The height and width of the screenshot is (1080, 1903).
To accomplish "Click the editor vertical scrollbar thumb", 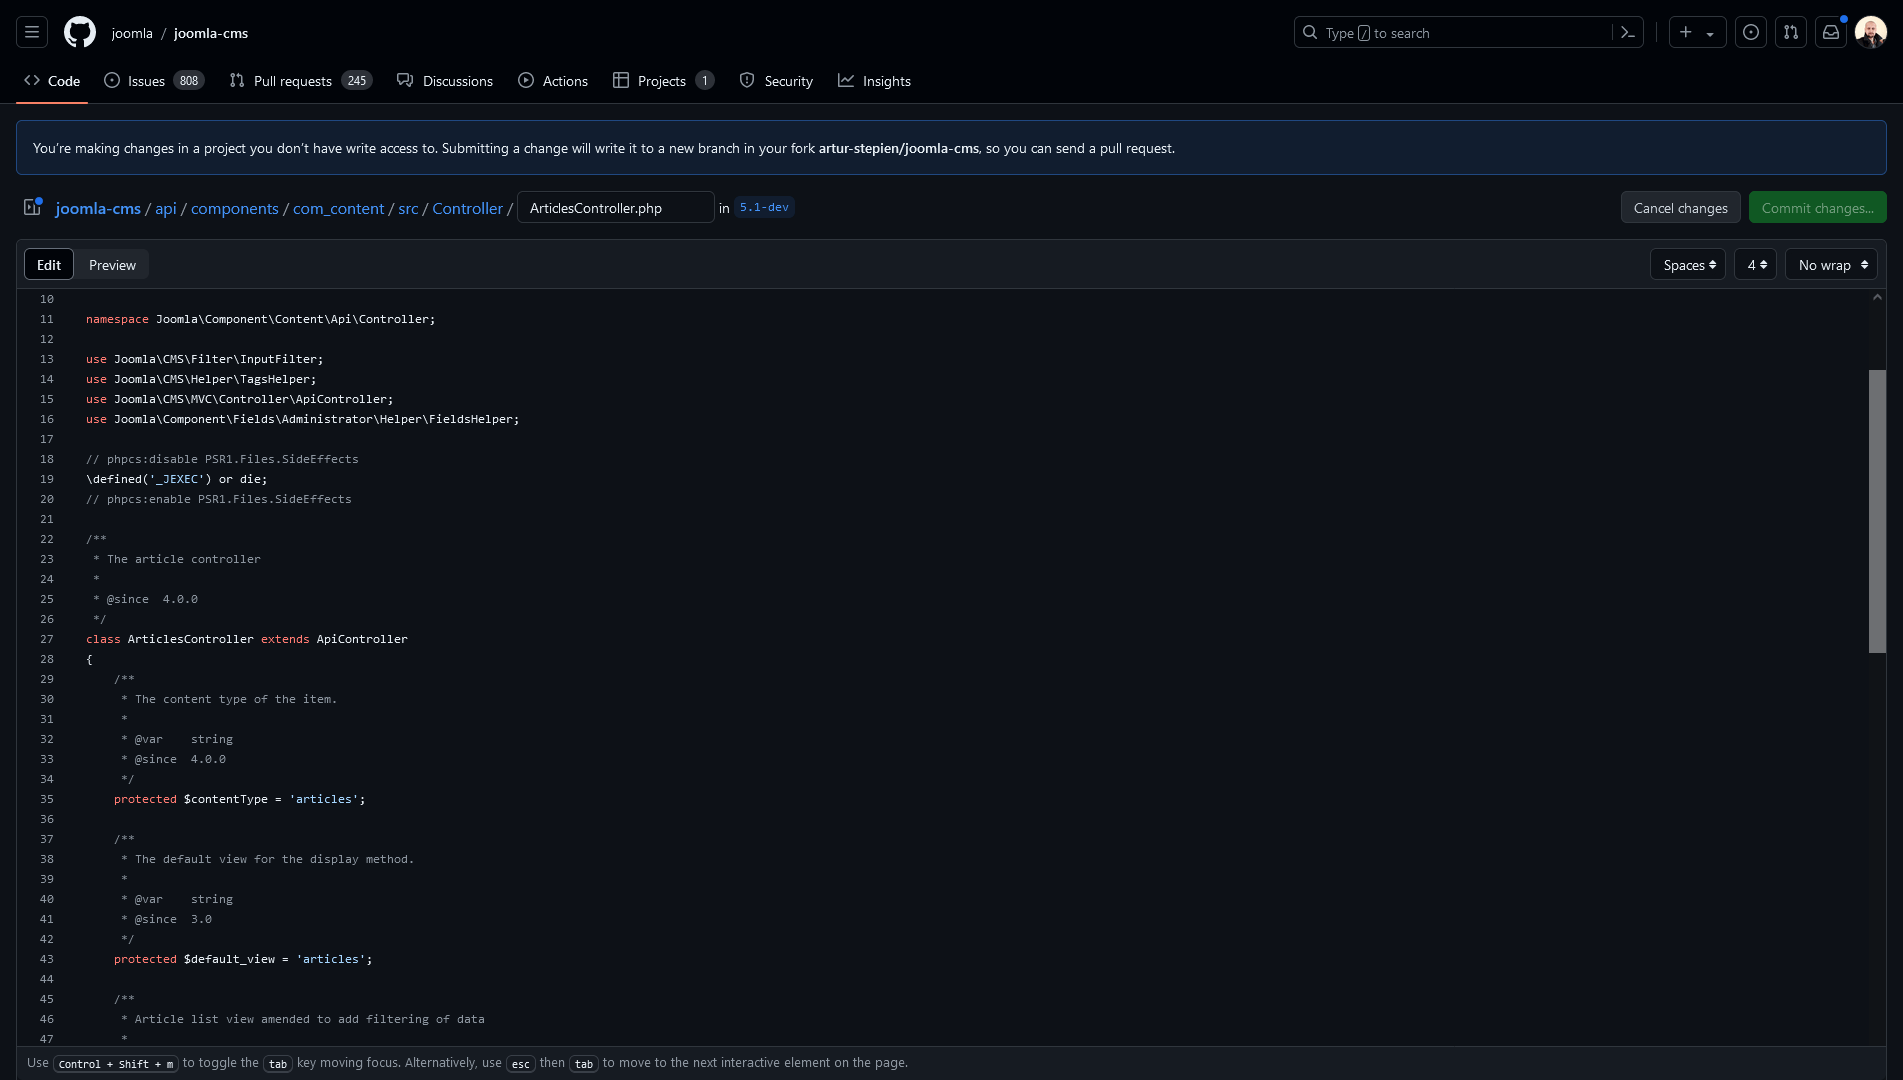I will click(1877, 510).
